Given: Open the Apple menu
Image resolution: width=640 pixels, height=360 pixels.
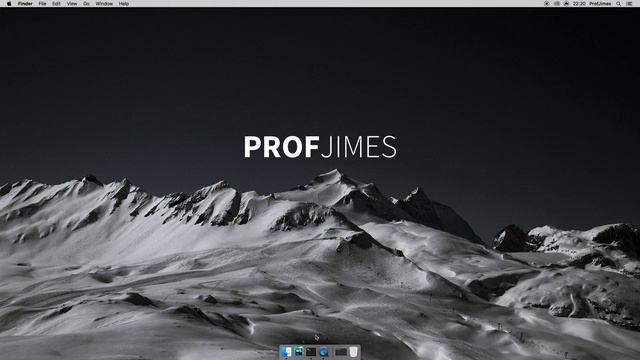Looking at the screenshot, I should [9, 4].
